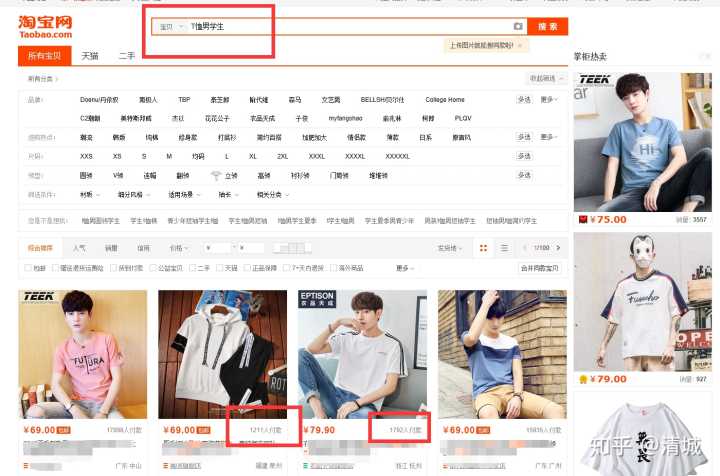The height and width of the screenshot is (476, 720).
Task: Expand the 相关分类 related category dropdown
Action: (x=273, y=195)
